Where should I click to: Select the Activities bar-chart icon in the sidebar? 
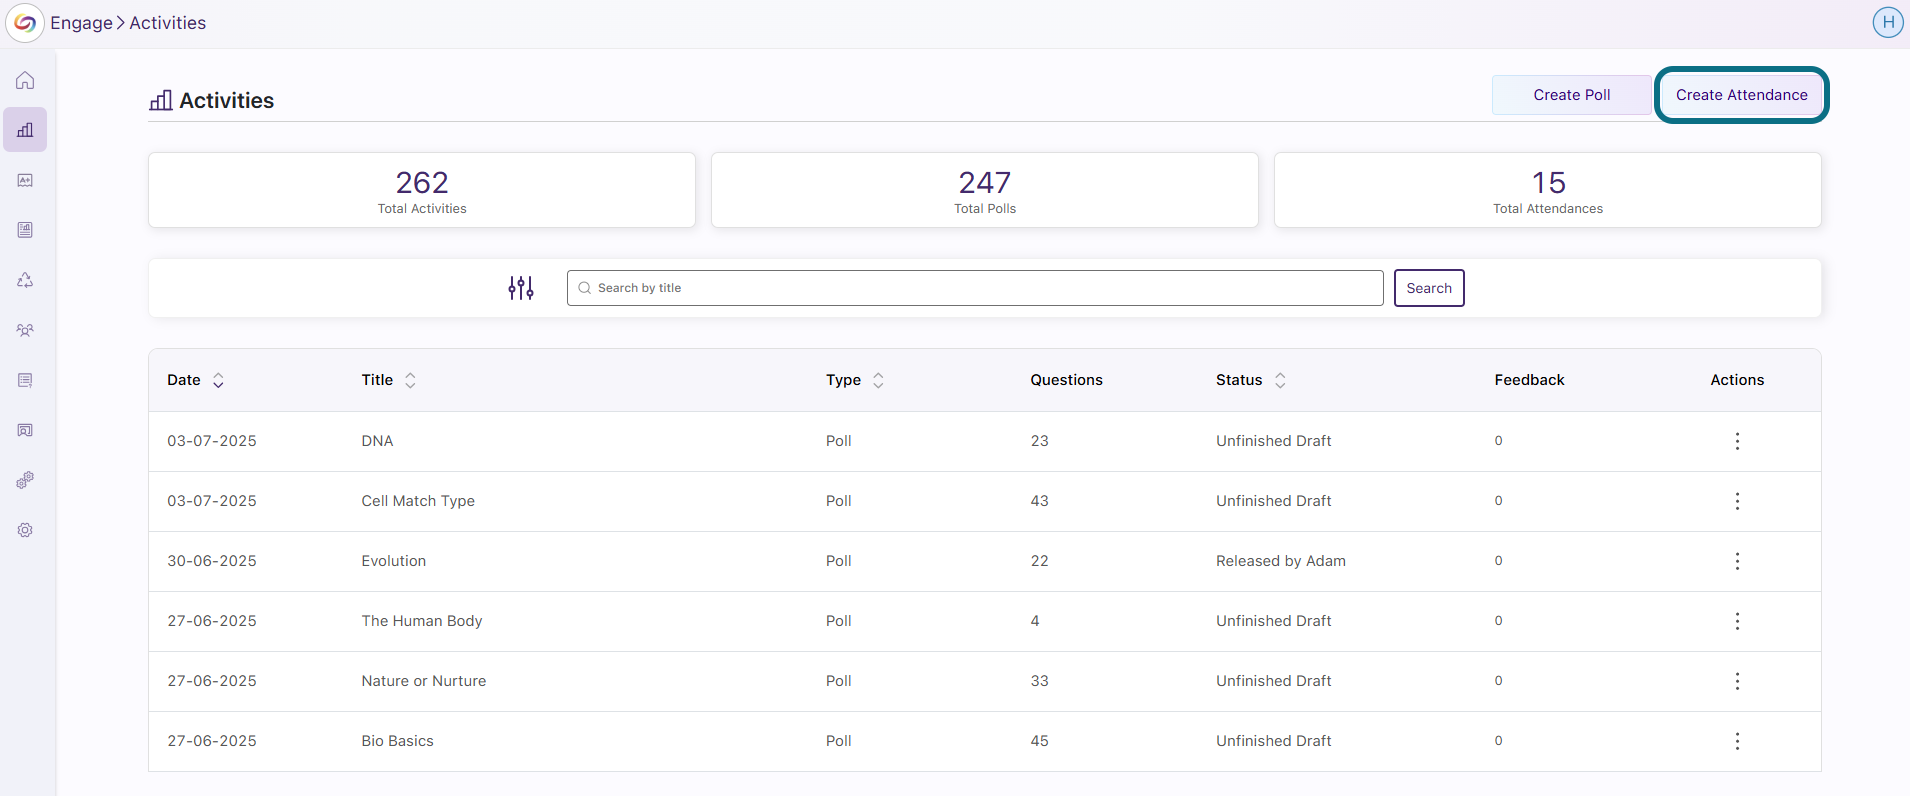point(25,130)
